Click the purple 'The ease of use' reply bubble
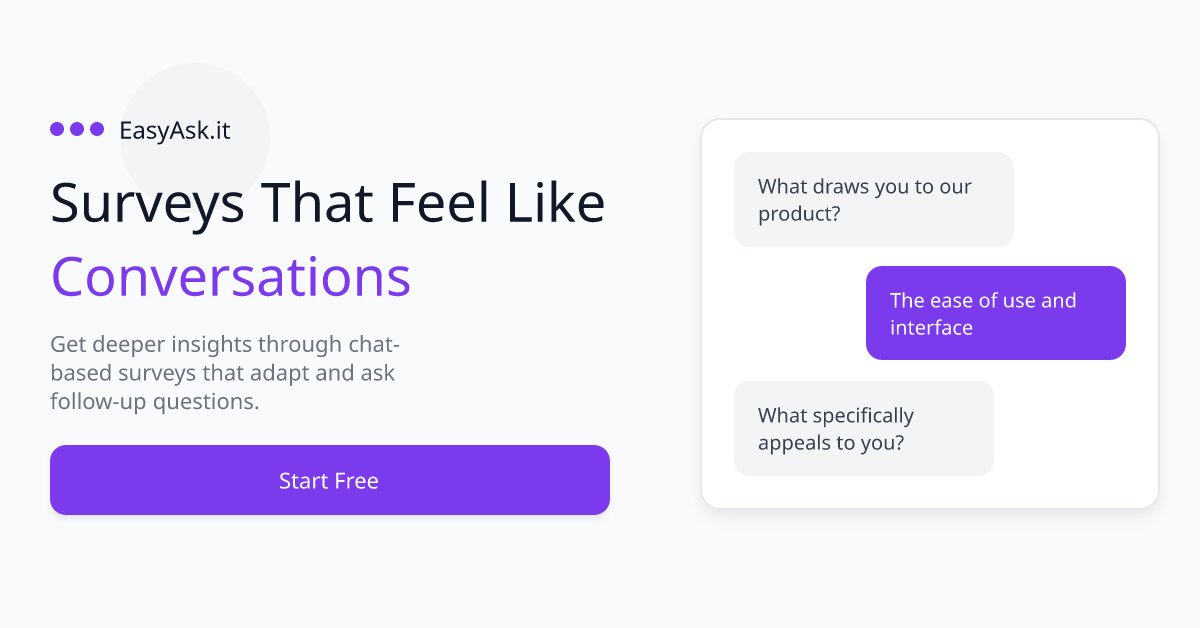The image size is (1200, 628). pos(995,313)
